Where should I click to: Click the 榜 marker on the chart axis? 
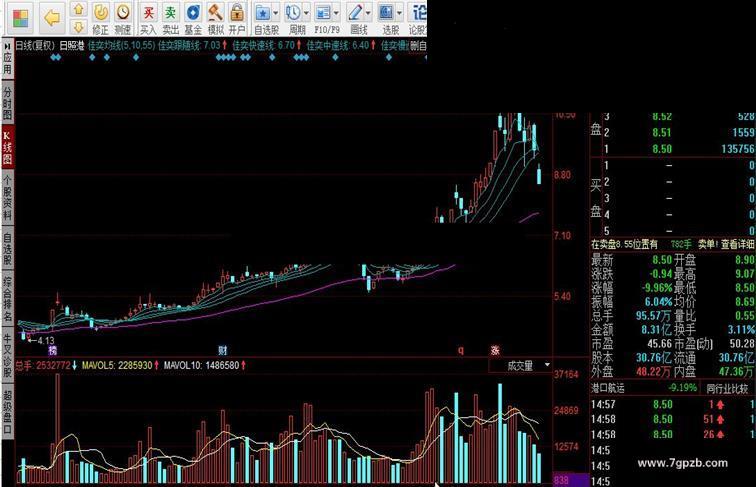[52, 350]
